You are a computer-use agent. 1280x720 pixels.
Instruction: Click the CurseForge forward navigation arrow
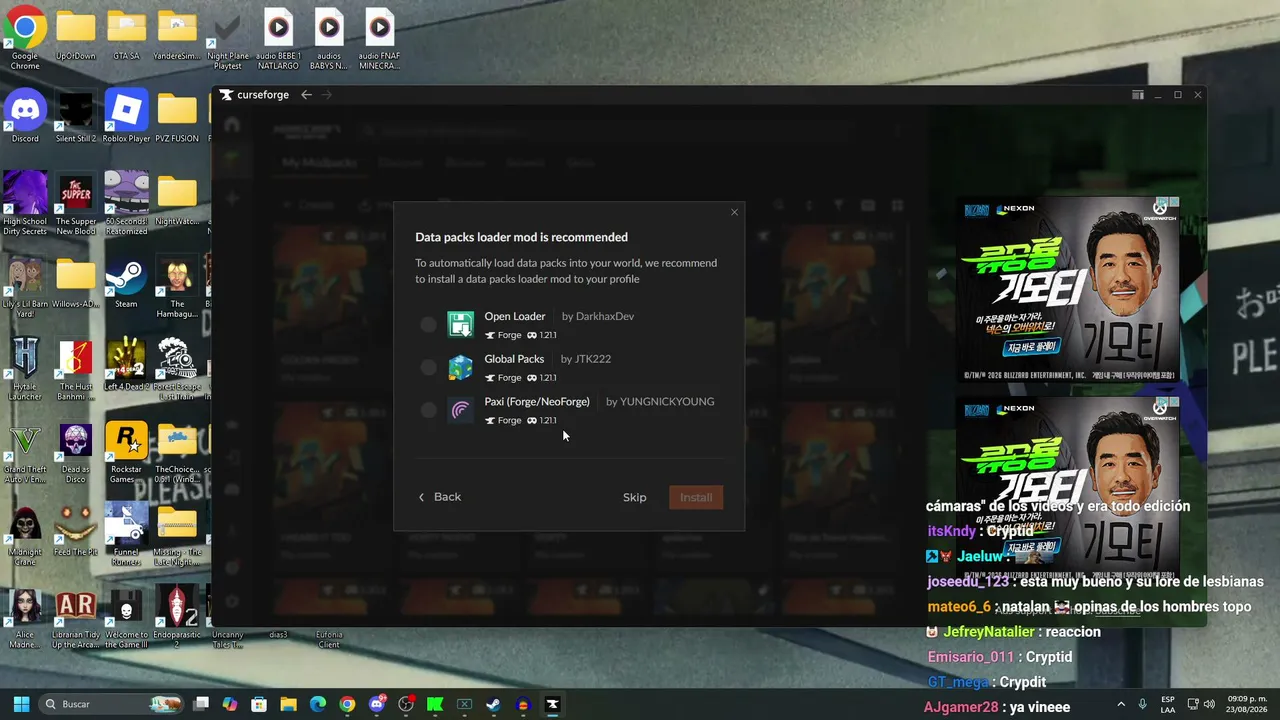[327, 95]
